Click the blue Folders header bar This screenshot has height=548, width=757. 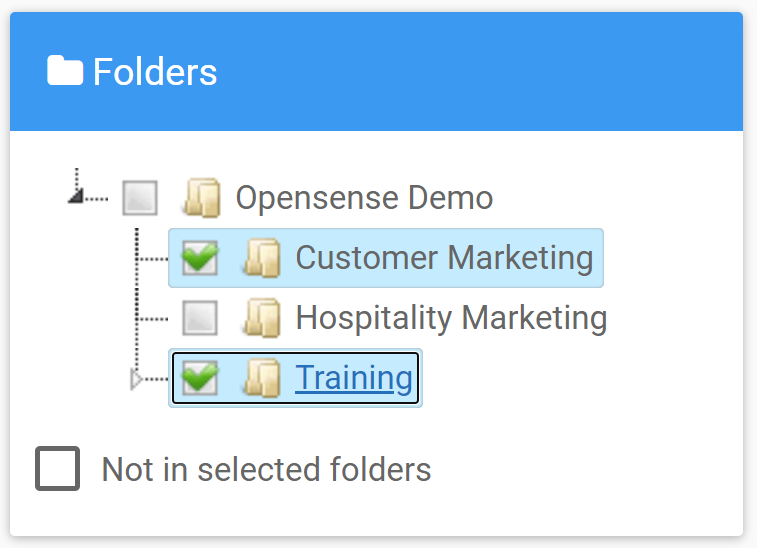pos(377,71)
